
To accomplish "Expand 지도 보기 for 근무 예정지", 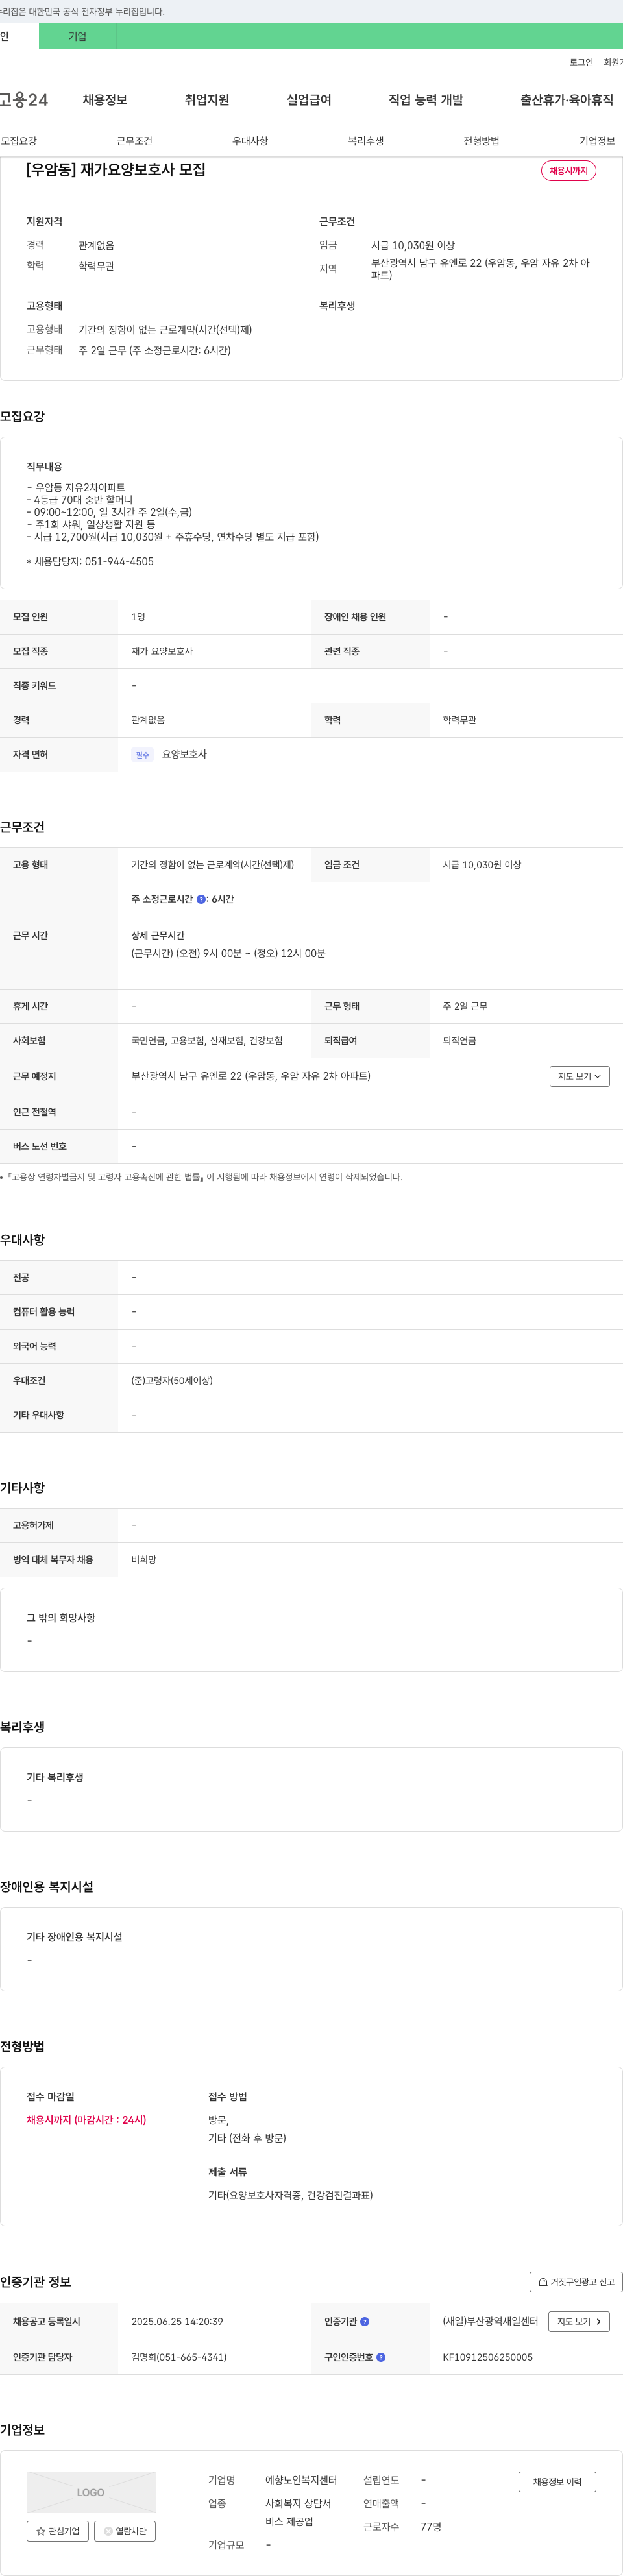I will tap(579, 1076).
